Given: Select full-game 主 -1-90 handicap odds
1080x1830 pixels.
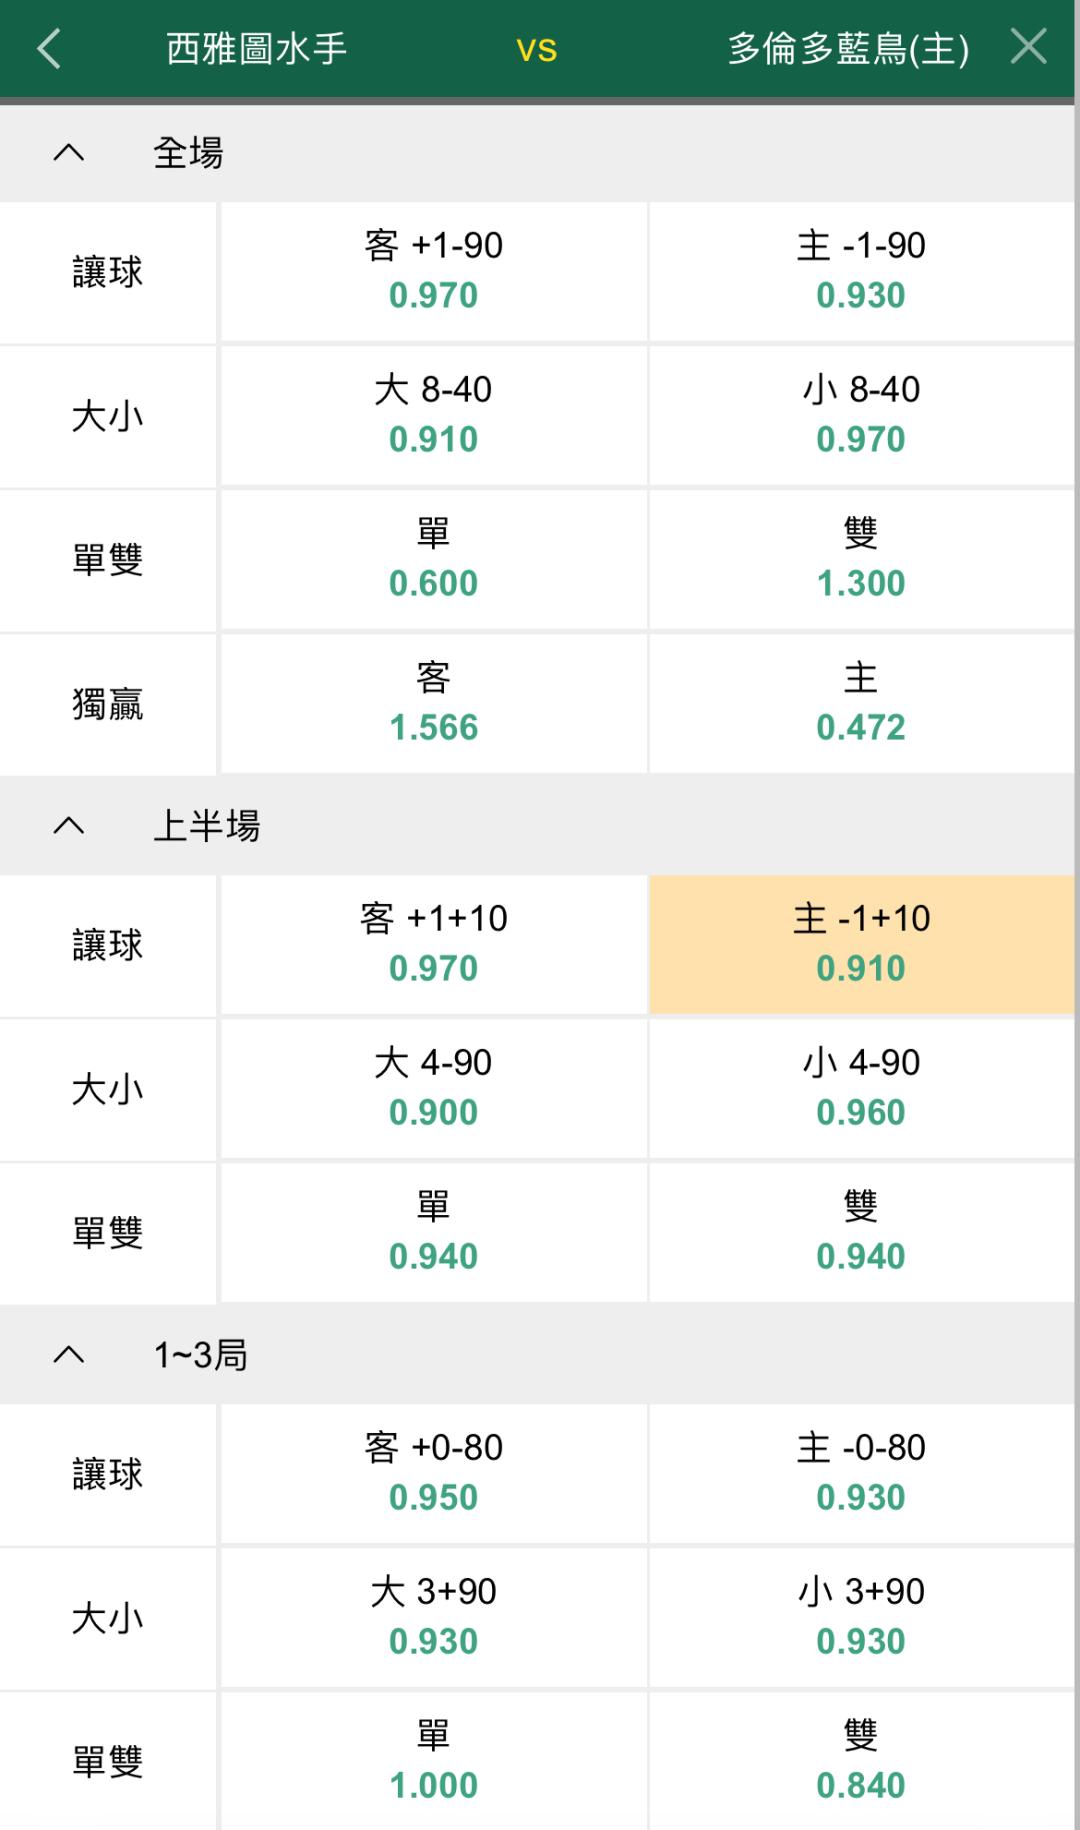Looking at the screenshot, I should (861, 271).
